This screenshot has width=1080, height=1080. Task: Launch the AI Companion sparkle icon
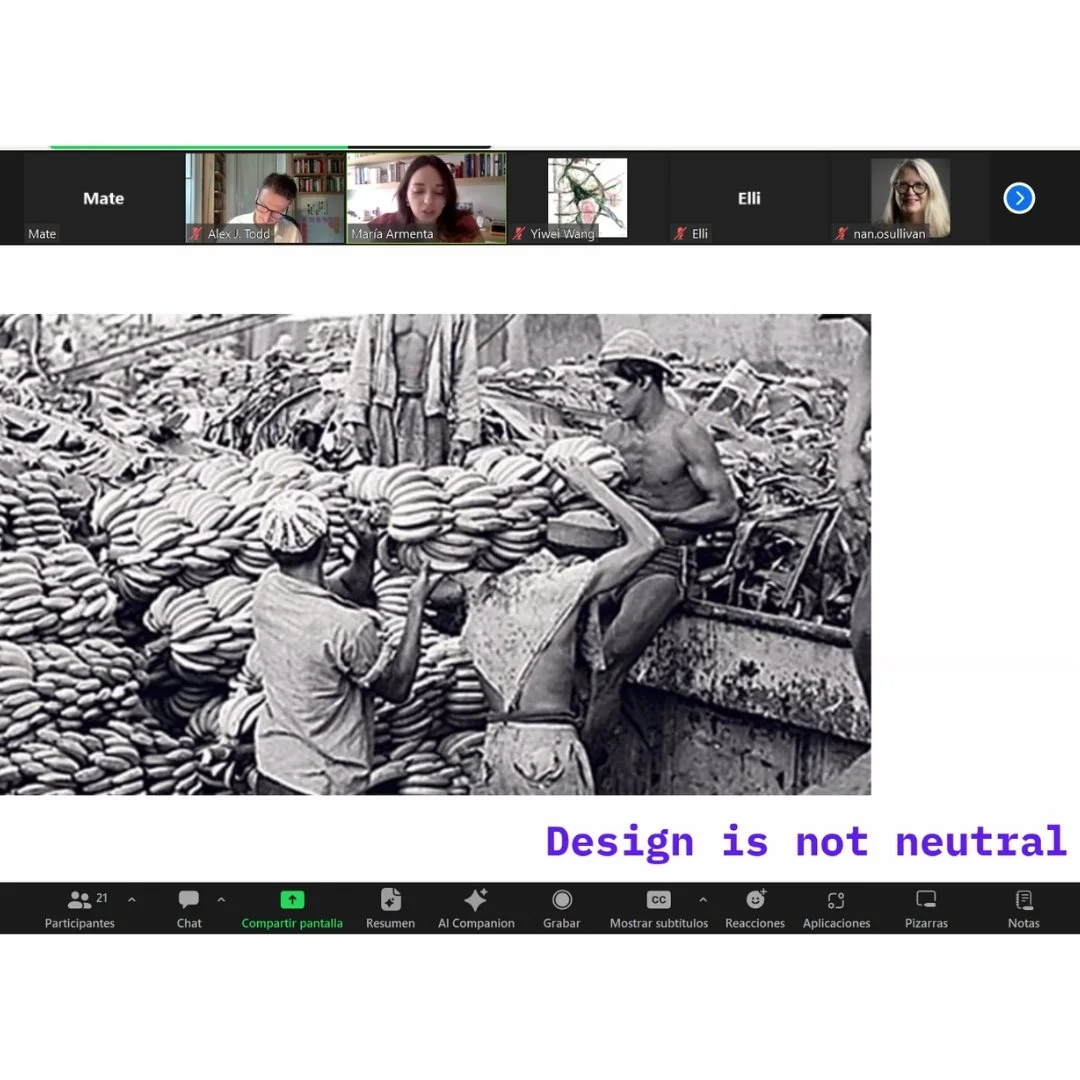coord(476,899)
